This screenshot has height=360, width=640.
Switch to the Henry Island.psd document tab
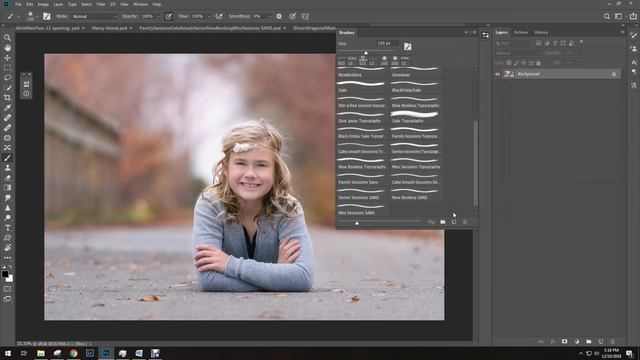pyautogui.click(x=109, y=28)
